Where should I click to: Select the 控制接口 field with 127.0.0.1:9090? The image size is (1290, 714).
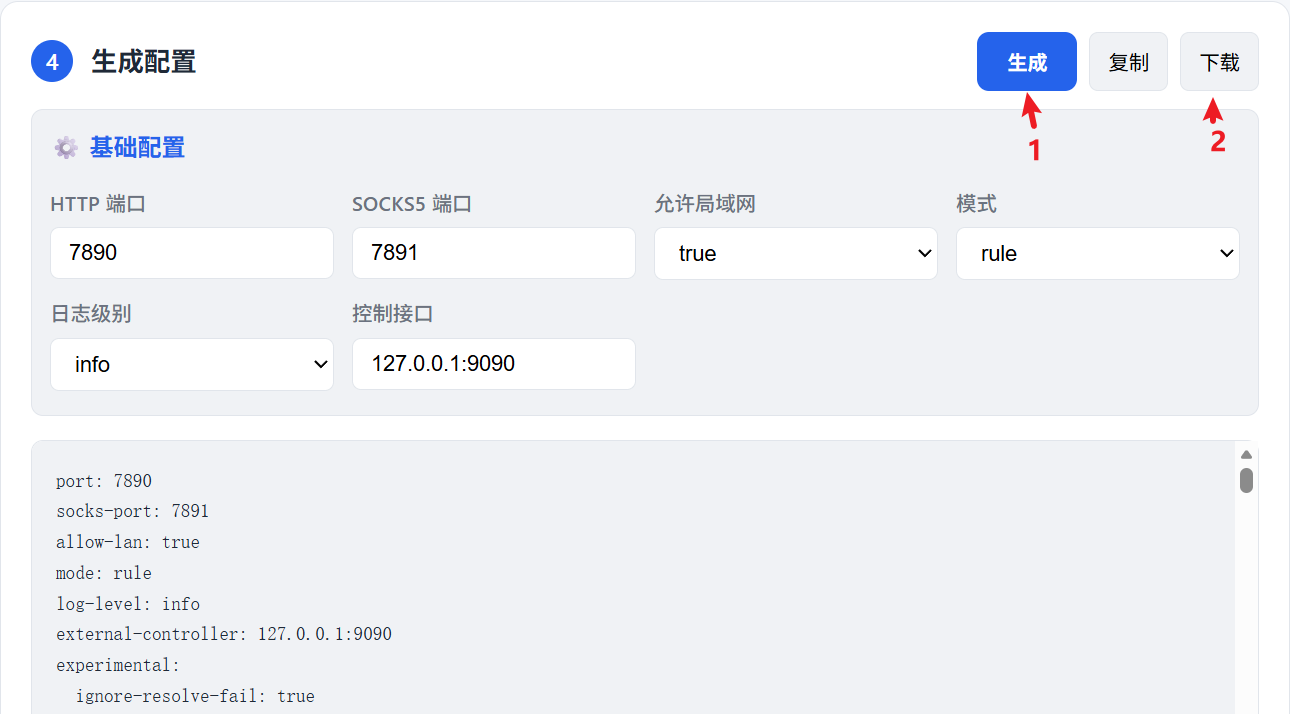click(493, 364)
